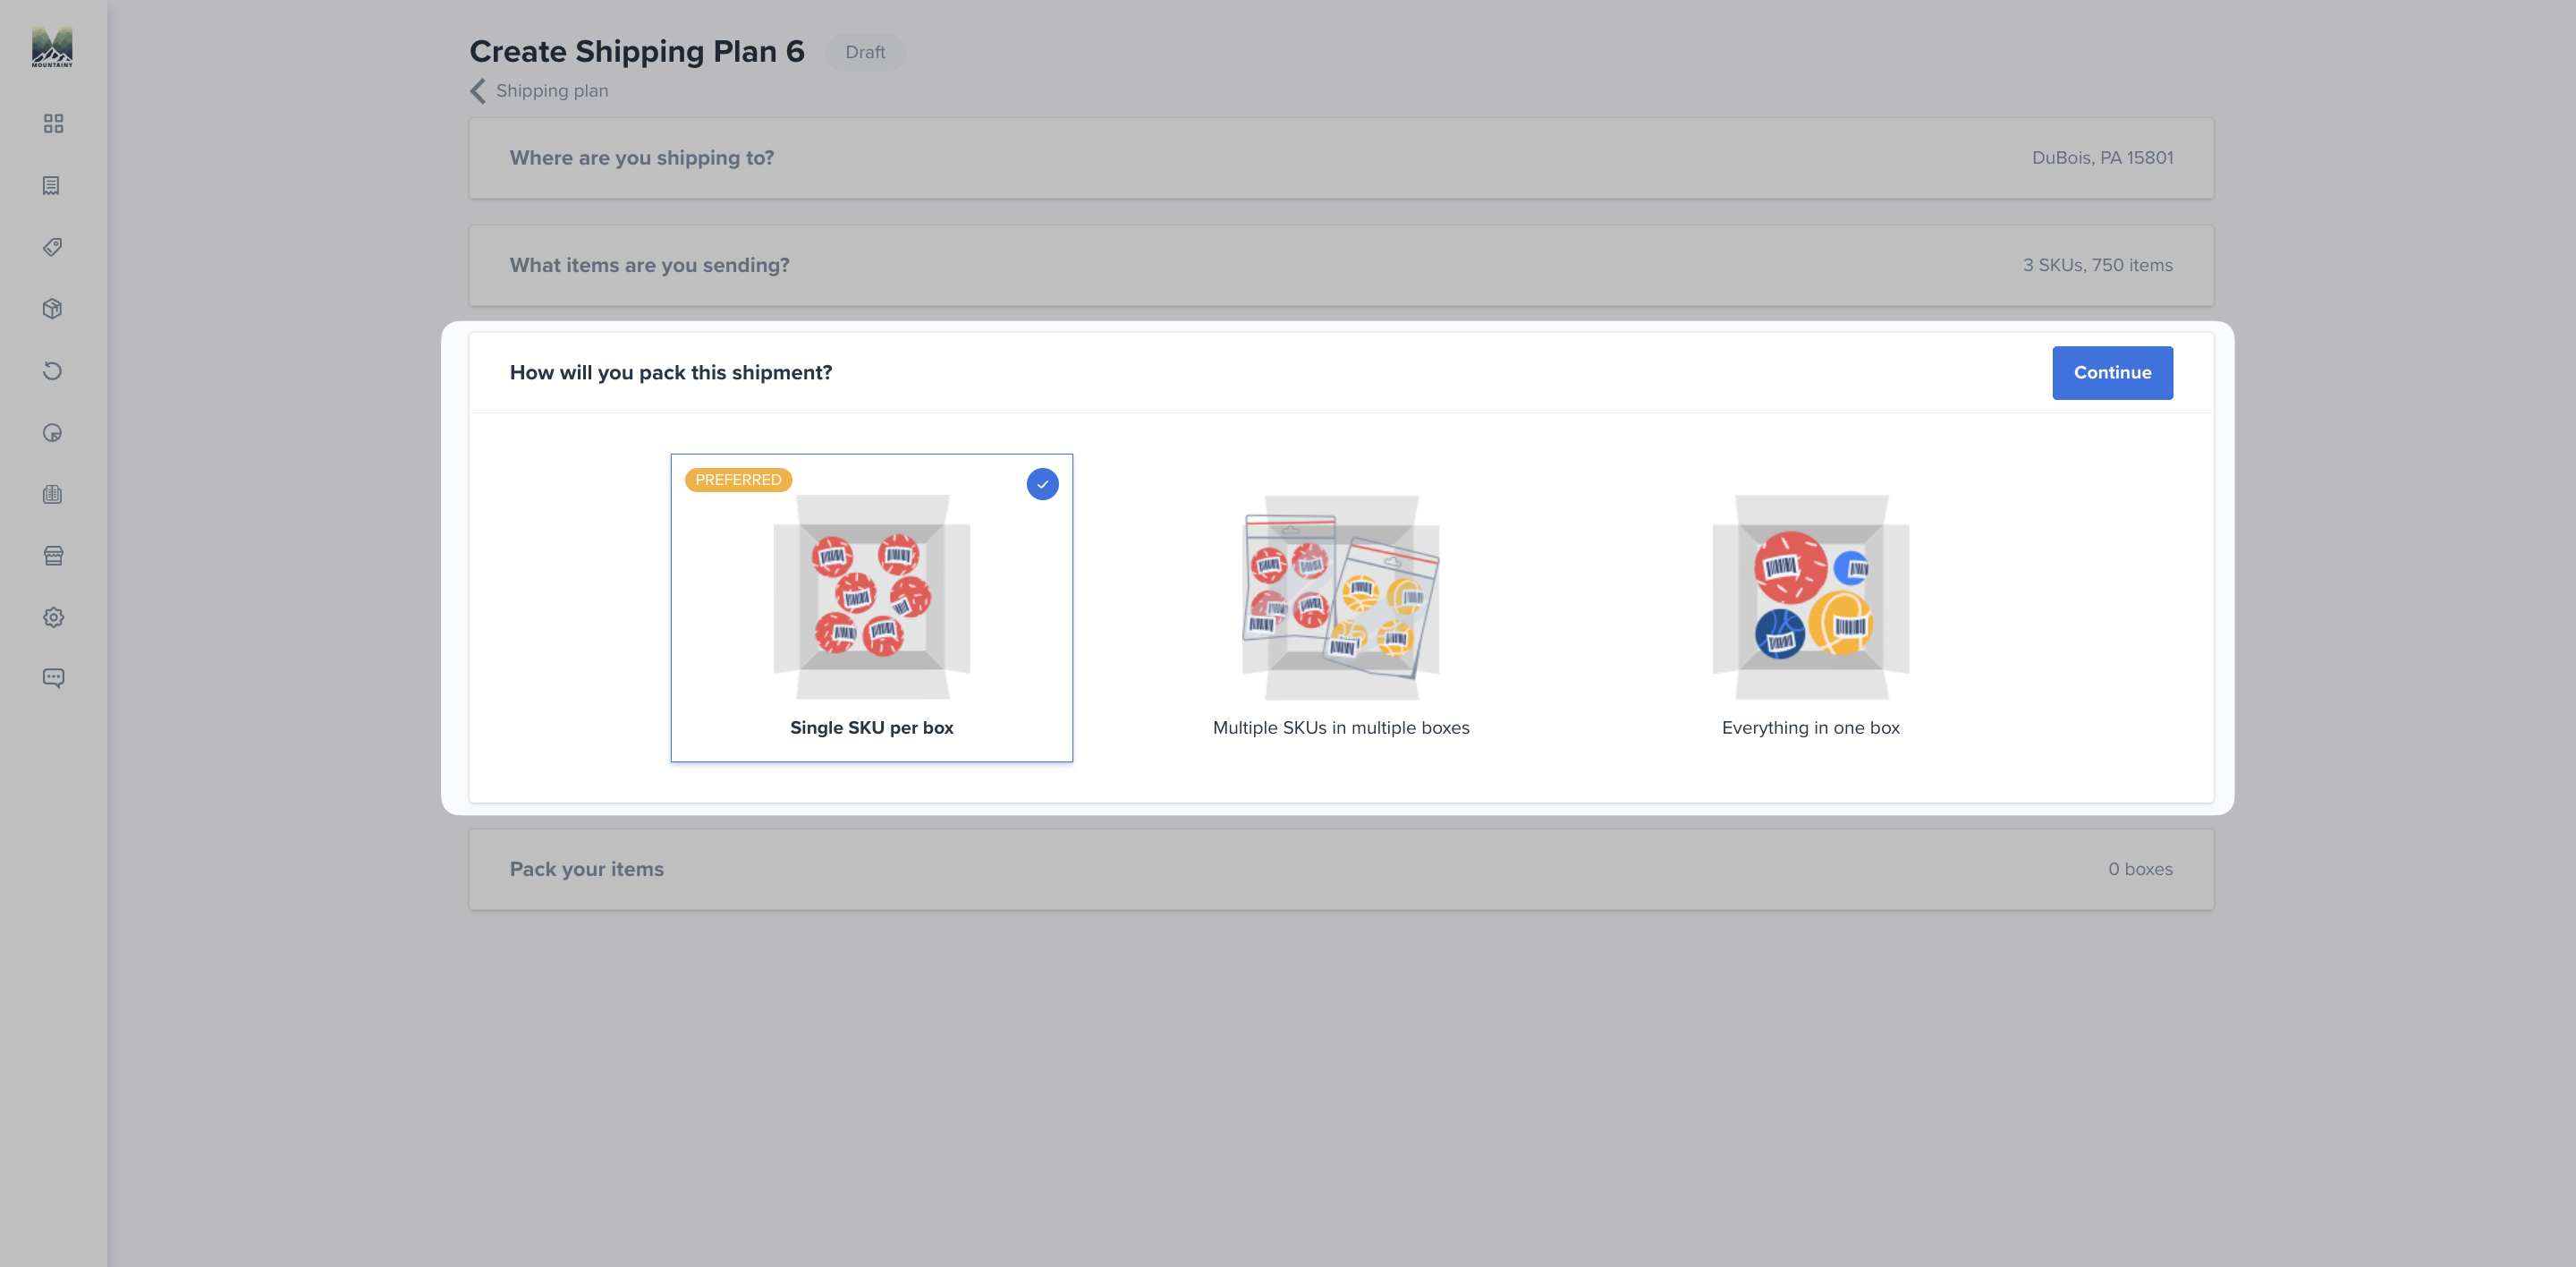Expand the Pack your items section

[x=1341, y=869]
